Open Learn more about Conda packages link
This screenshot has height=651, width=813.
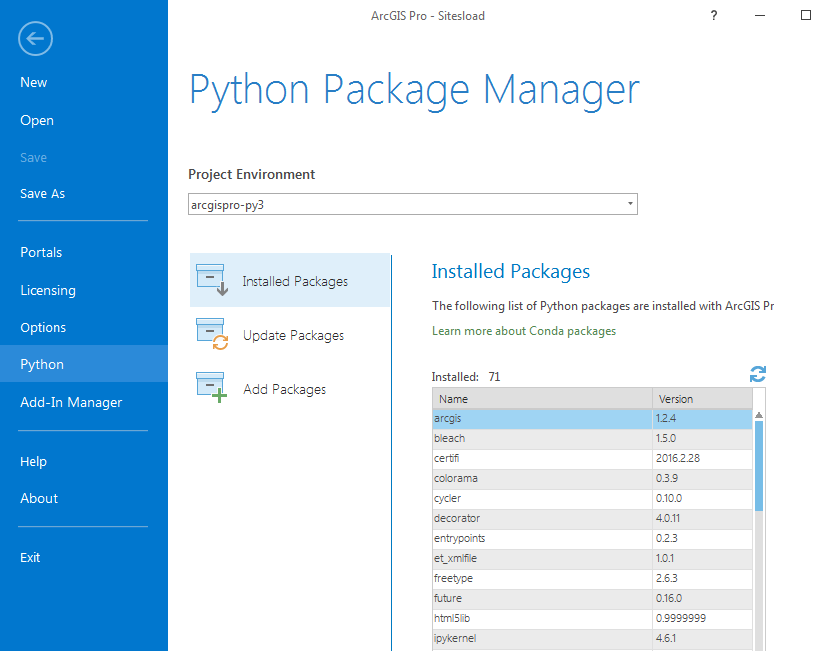point(524,331)
